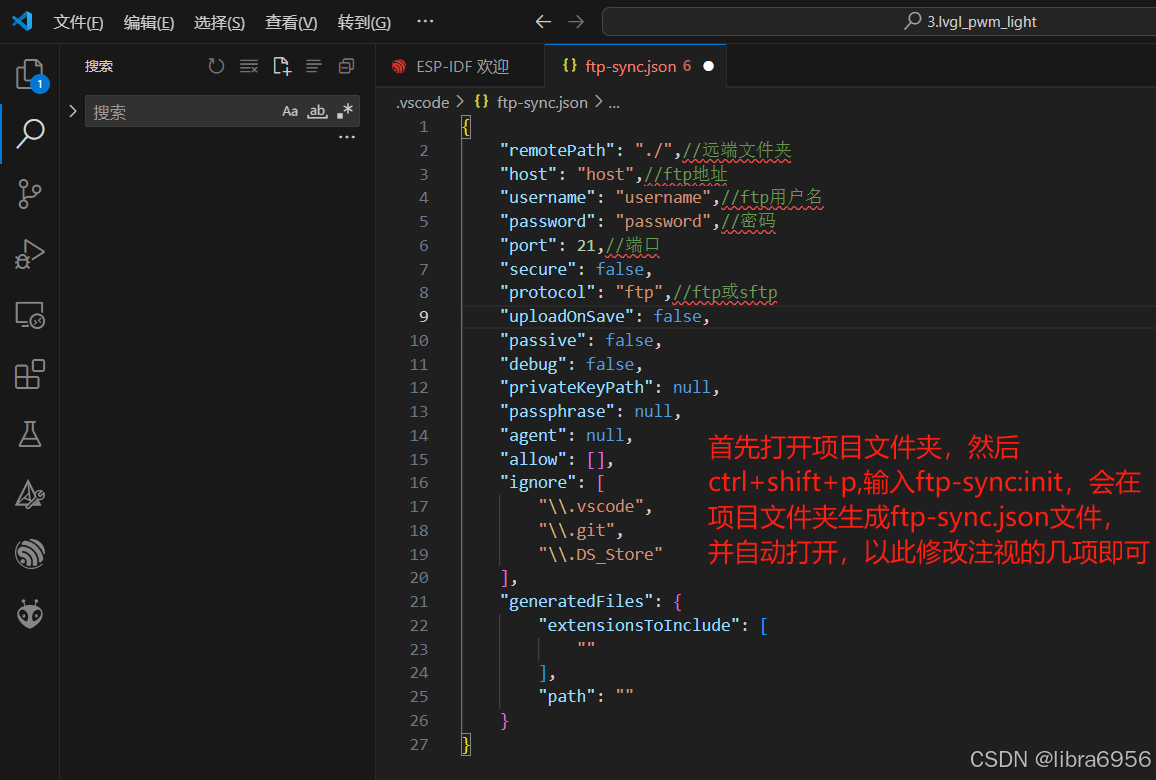Viewport: 1156px width, 780px height.
Task: Expand the 搜索 tree item chevron
Action: click(71, 111)
